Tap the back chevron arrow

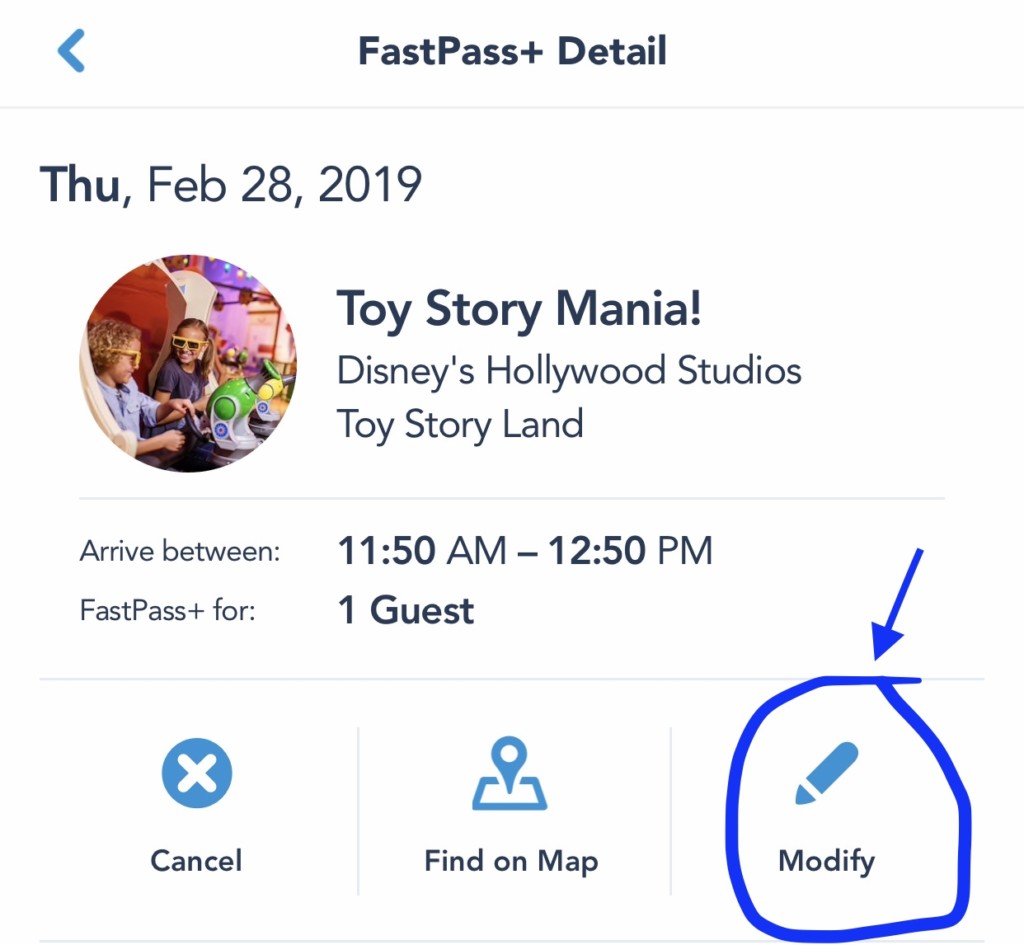[x=71, y=51]
